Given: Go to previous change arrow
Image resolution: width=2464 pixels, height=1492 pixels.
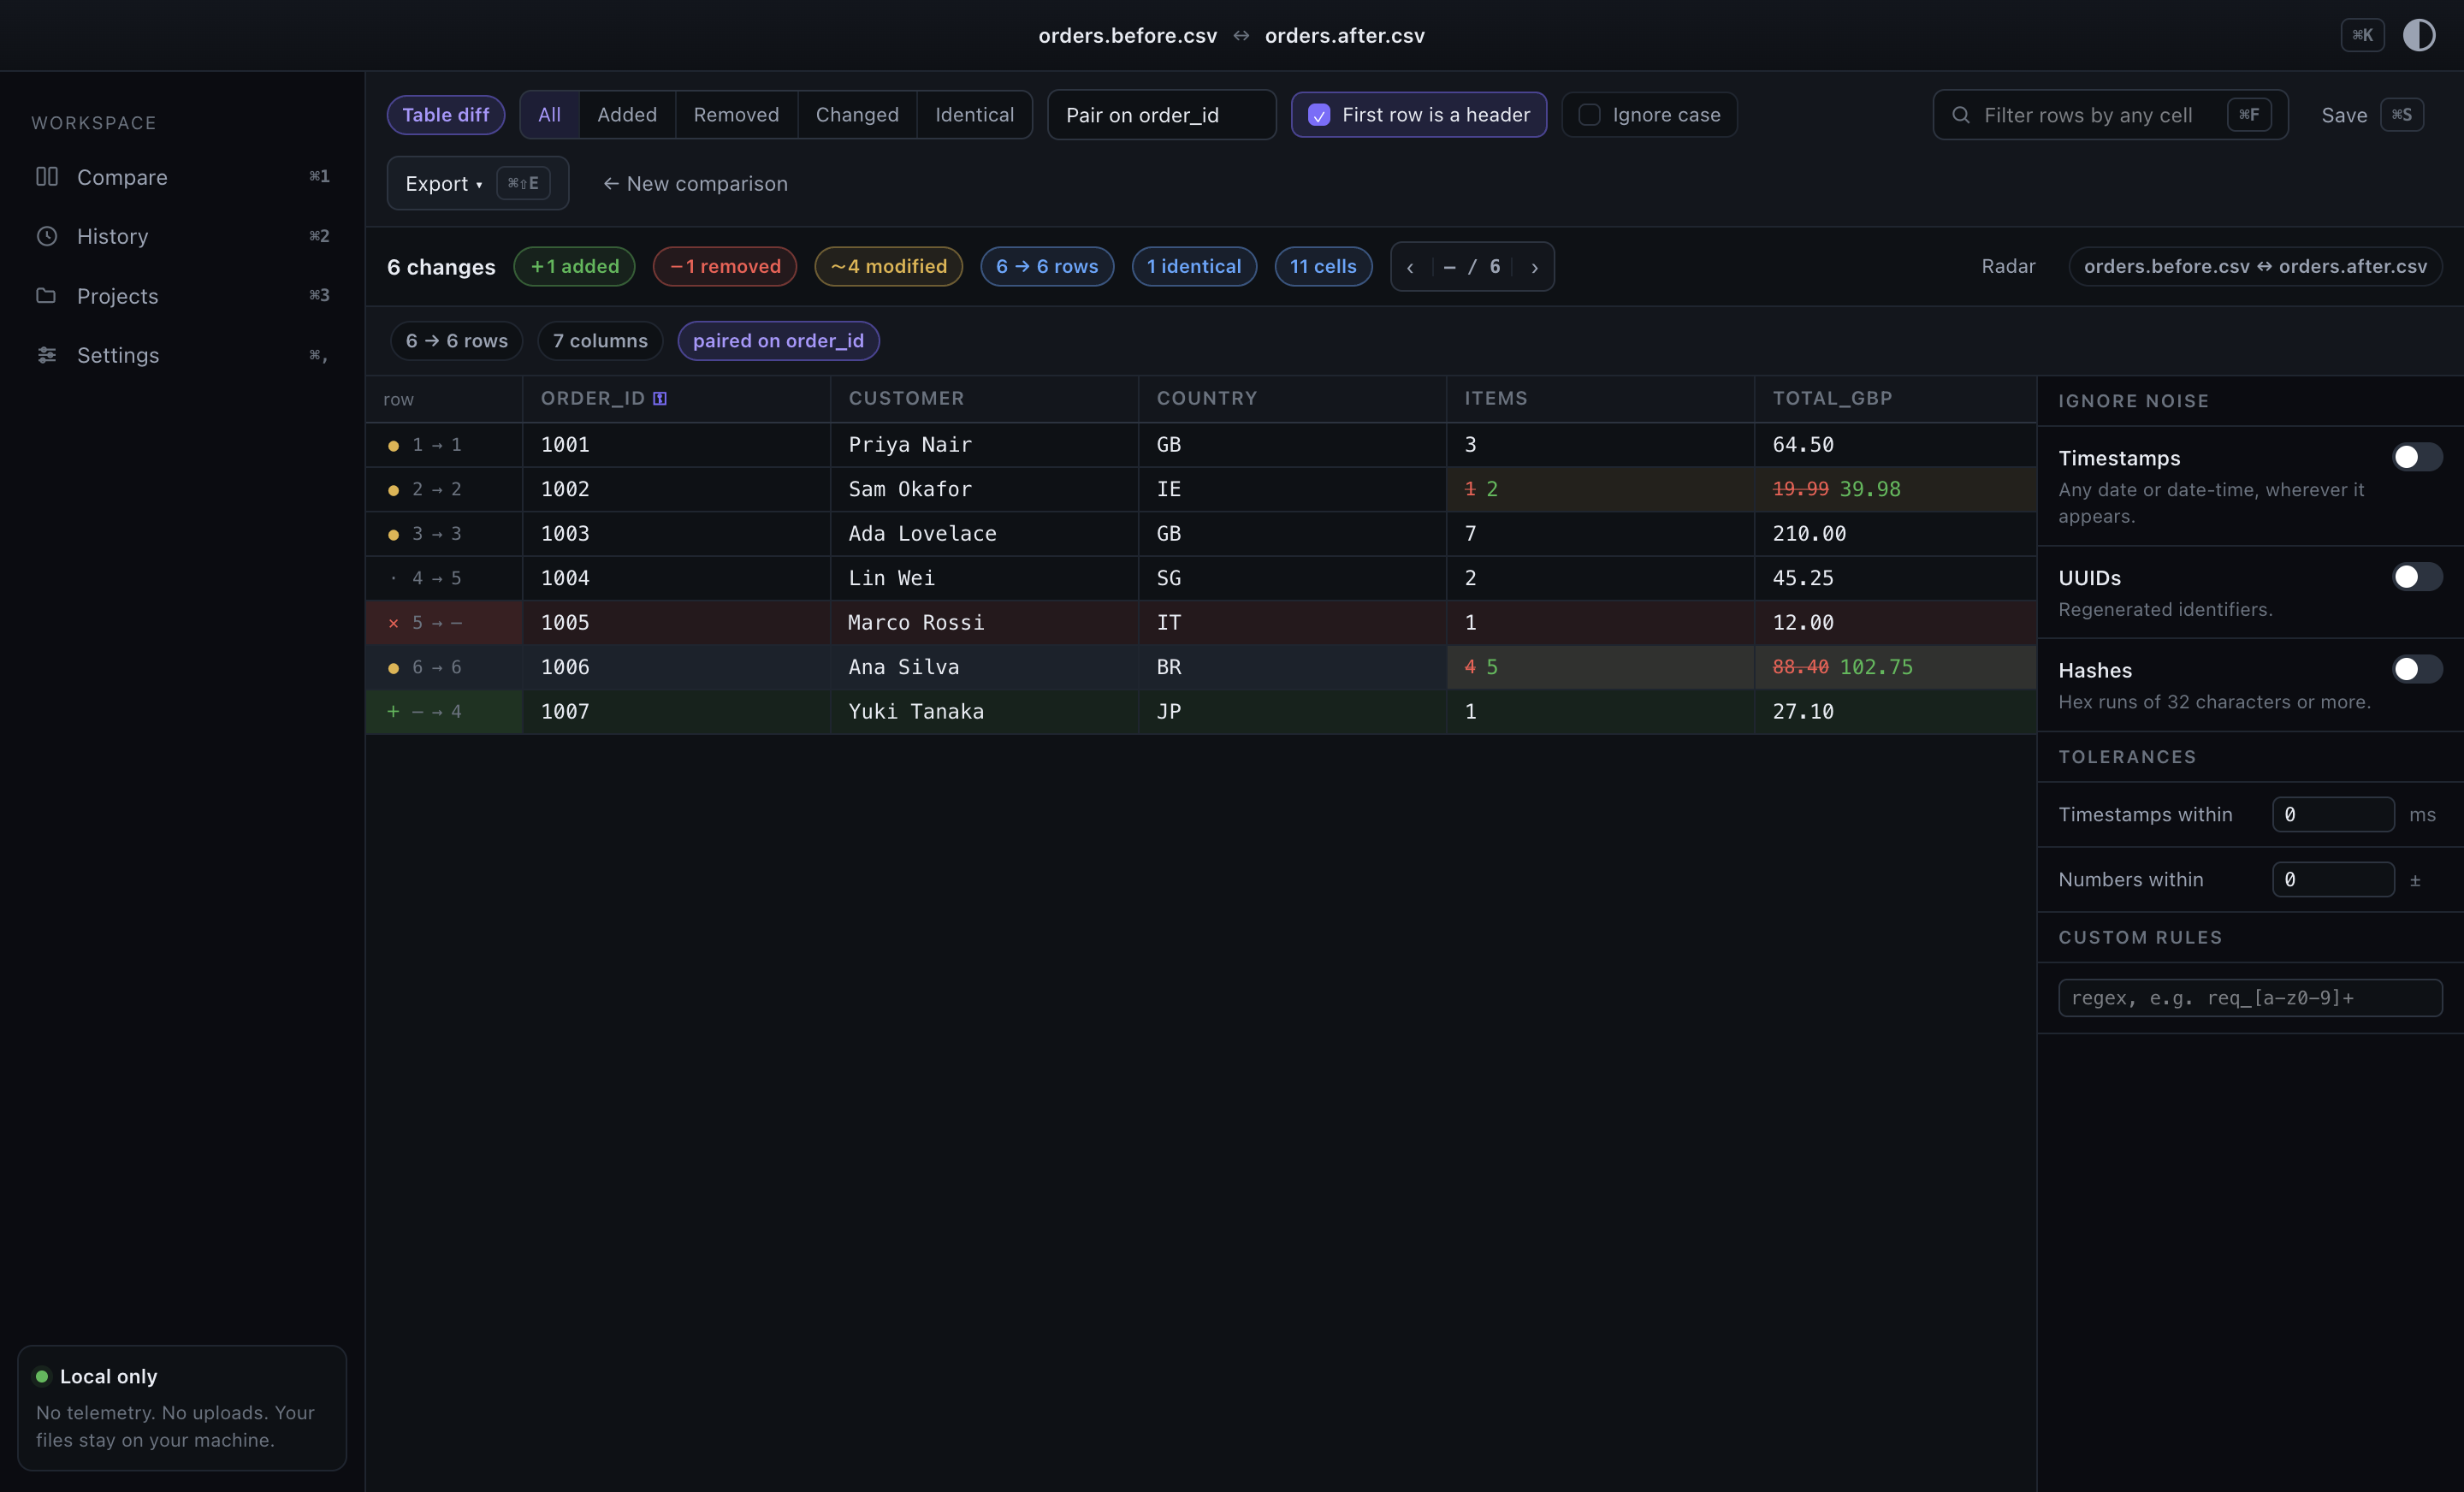Looking at the screenshot, I should pyautogui.click(x=1410, y=267).
